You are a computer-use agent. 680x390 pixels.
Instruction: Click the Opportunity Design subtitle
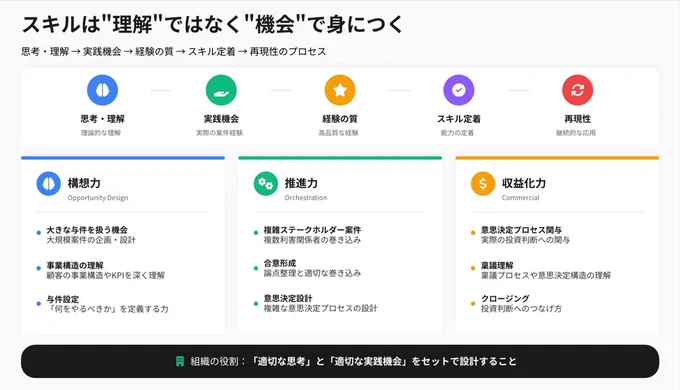(98, 198)
